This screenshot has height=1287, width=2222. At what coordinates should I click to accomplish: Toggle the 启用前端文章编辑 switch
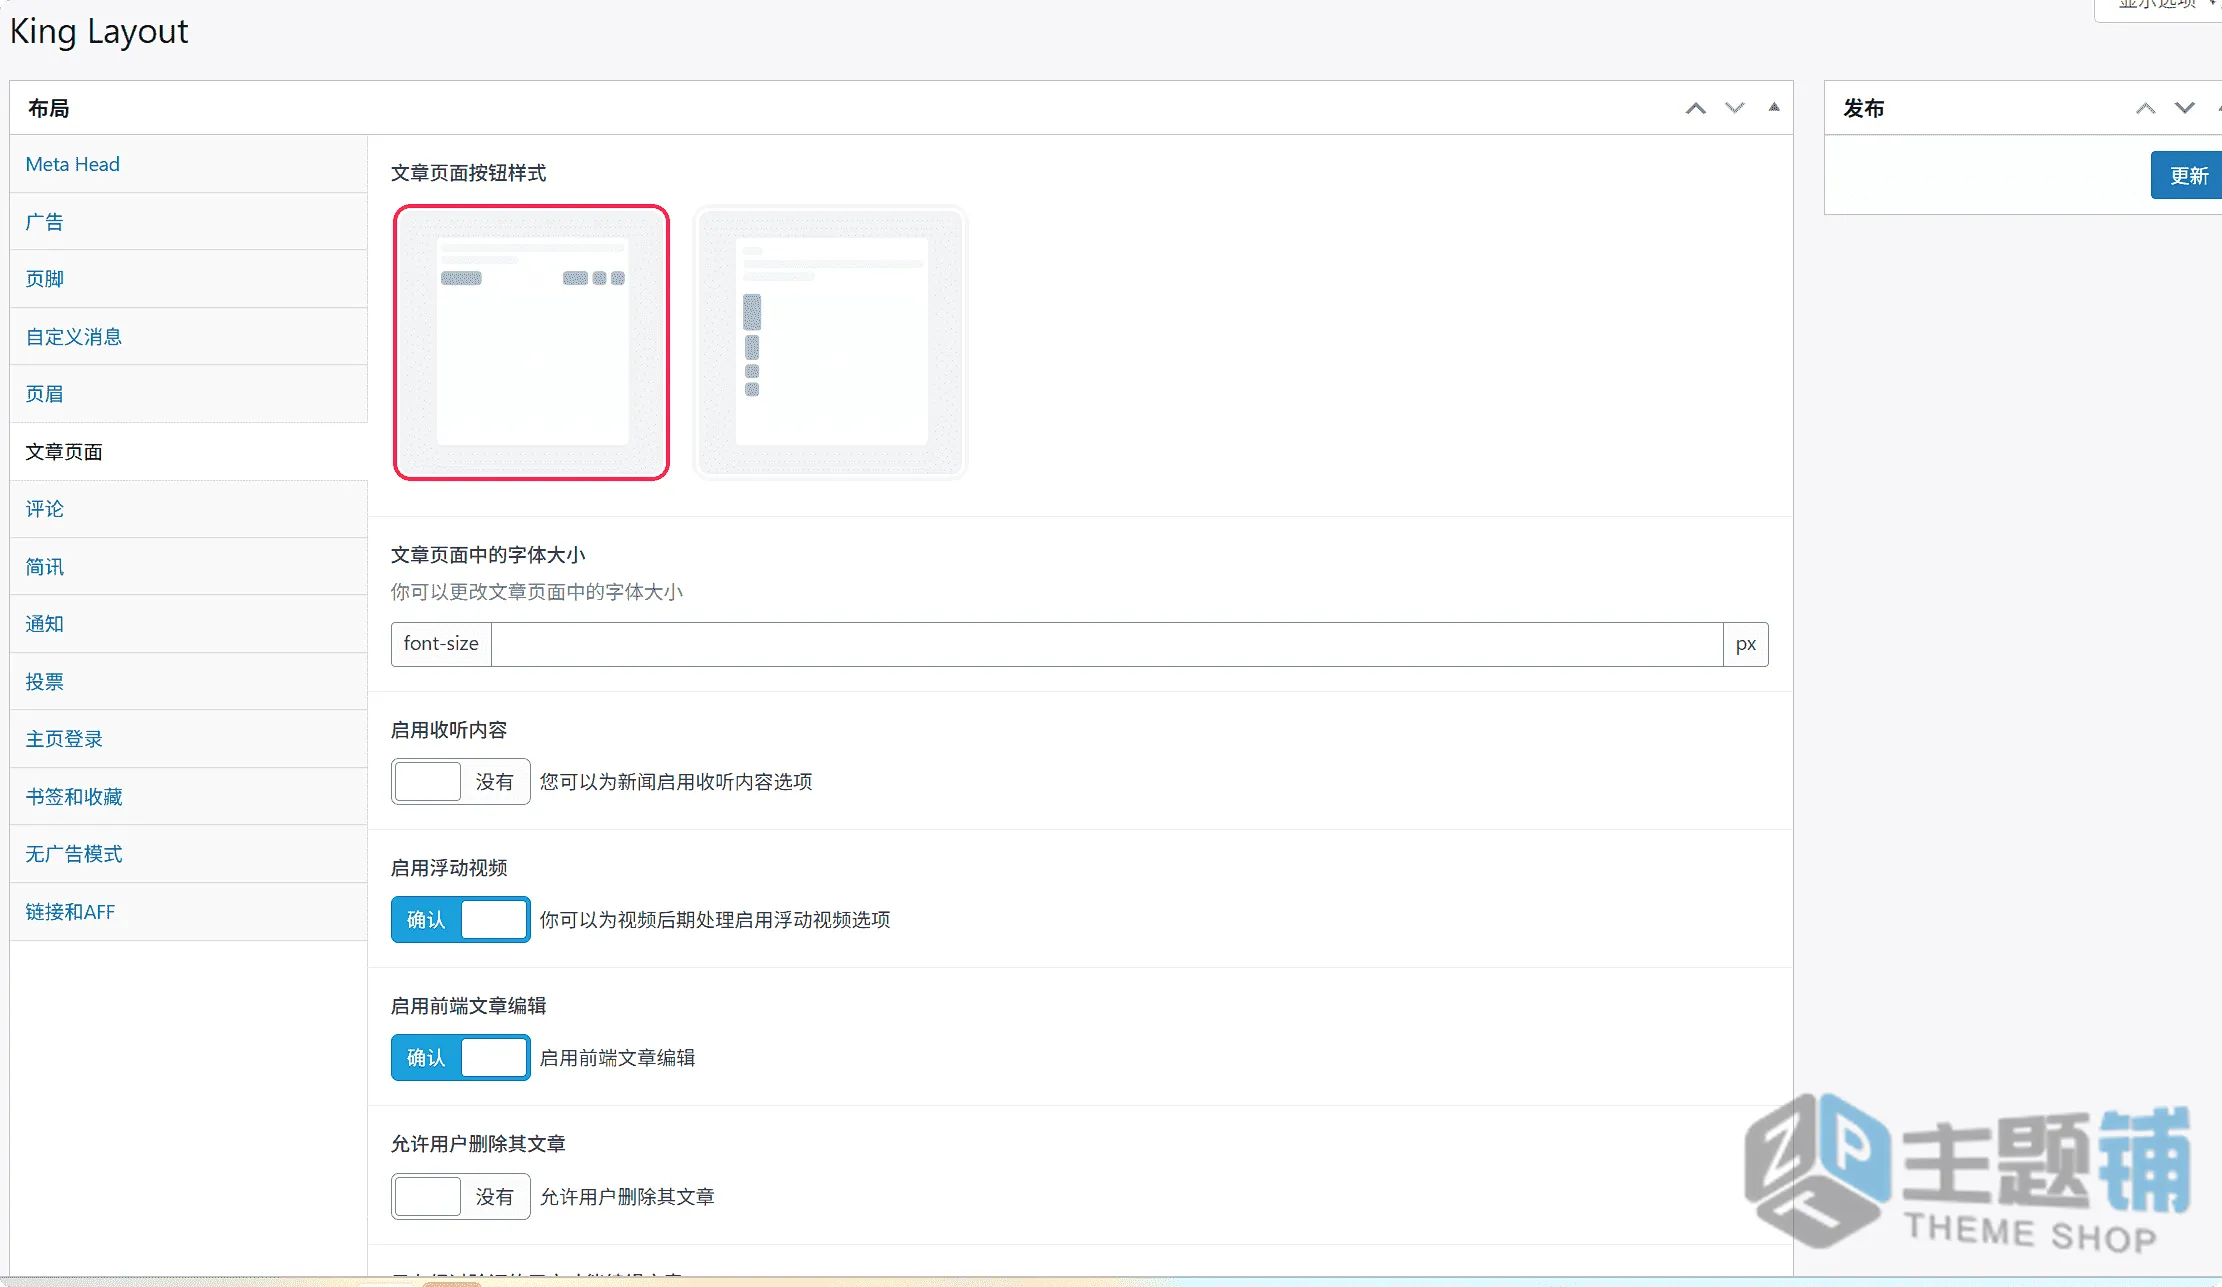tap(460, 1057)
